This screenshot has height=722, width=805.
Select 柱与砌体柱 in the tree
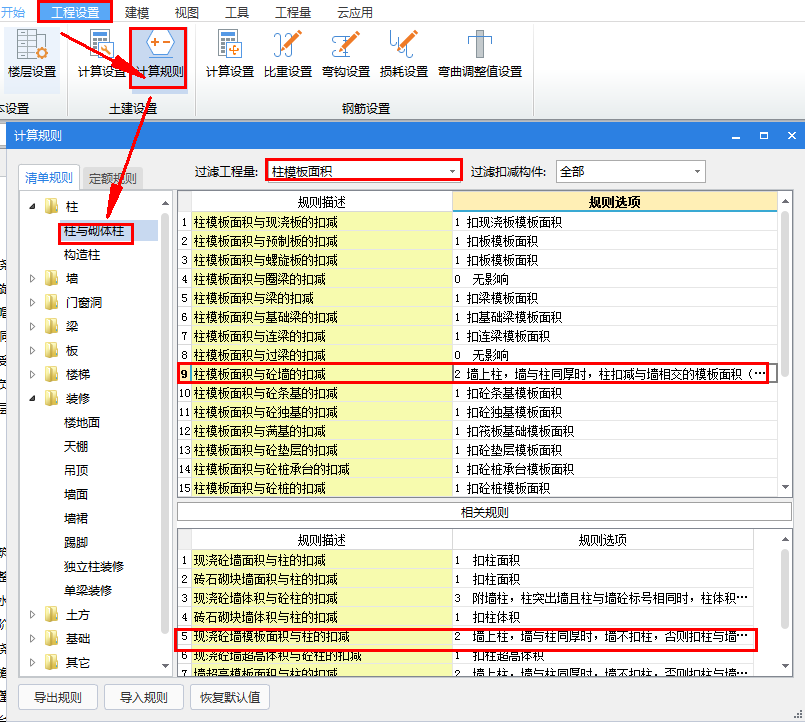coord(94,231)
